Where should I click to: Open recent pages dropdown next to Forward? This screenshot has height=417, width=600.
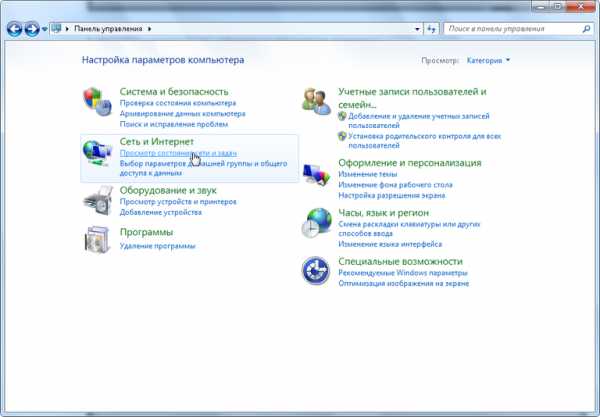[44, 29]
